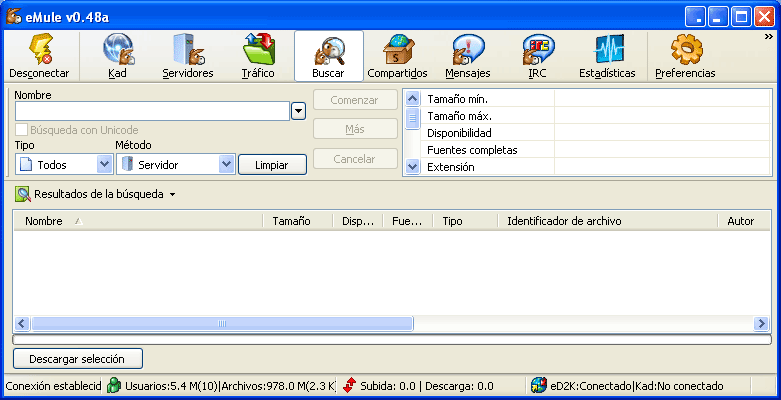The width and height of the screenshot is (781, 400).
Task: Enable Búsqueda con Unicode checkbox
Action: pos(21,130)
